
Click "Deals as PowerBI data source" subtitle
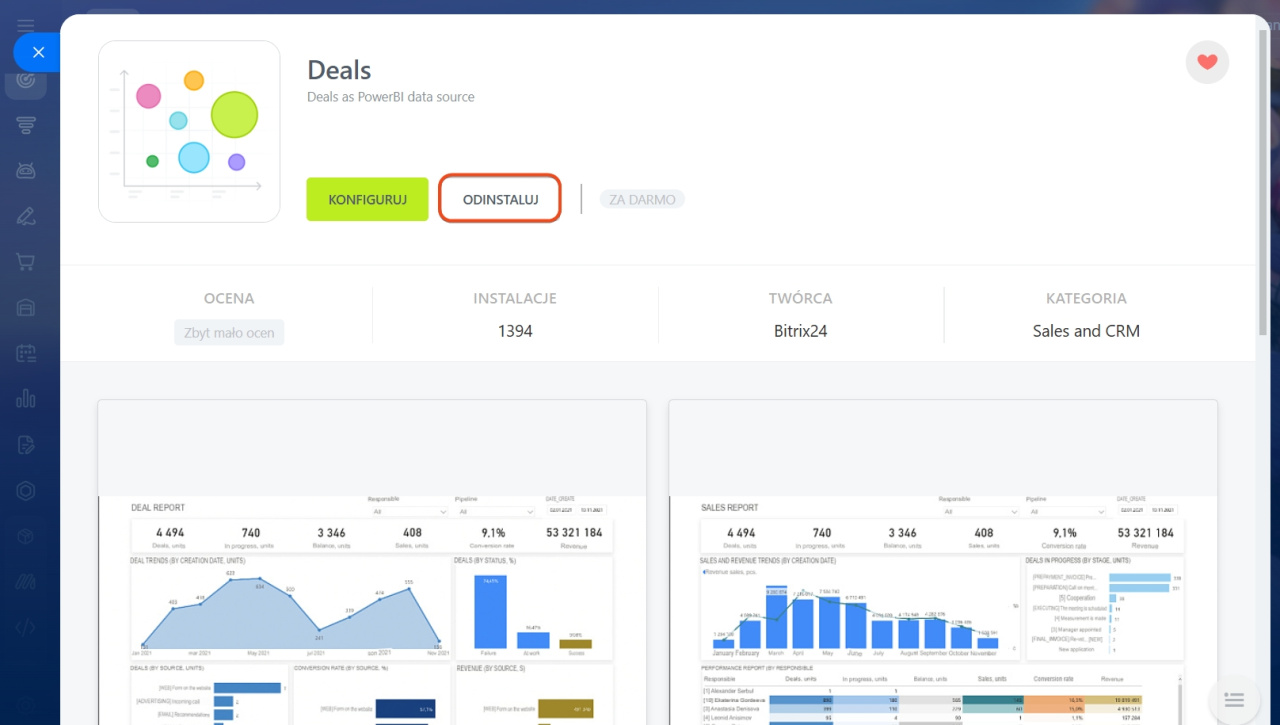pos(391,97)
